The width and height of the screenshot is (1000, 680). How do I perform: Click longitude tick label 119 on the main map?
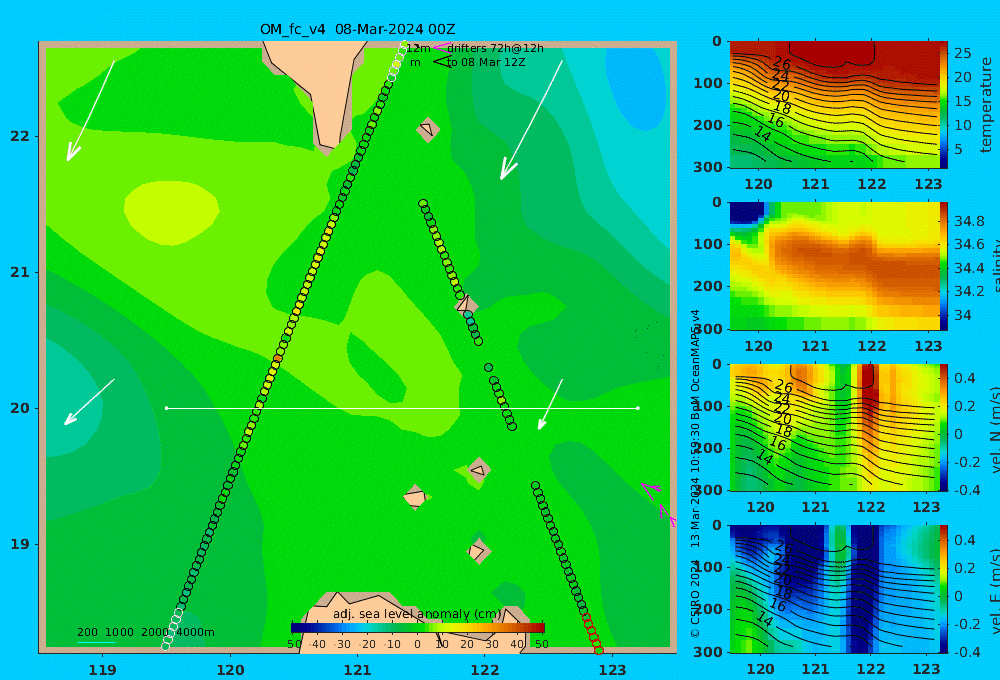click(x=103, y=670)
